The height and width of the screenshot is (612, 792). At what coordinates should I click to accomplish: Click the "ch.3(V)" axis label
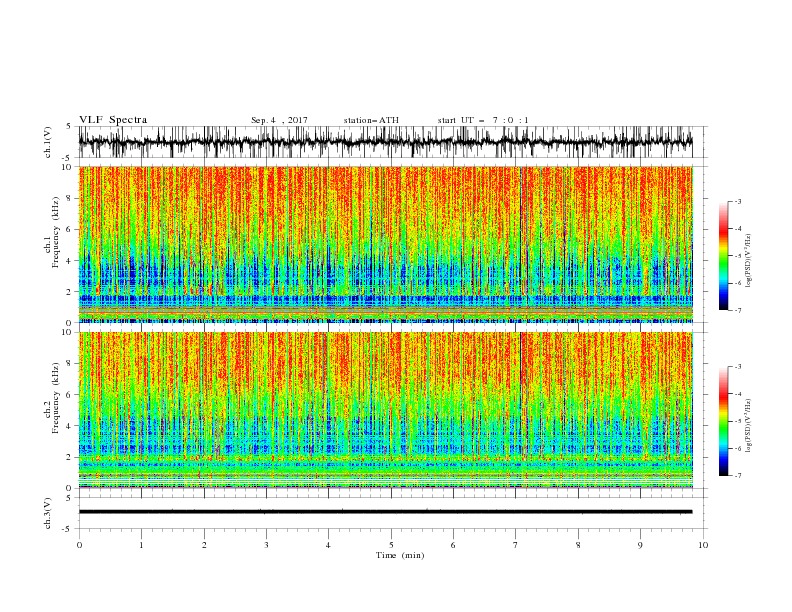pyautogui.click(x=47, y=513)
